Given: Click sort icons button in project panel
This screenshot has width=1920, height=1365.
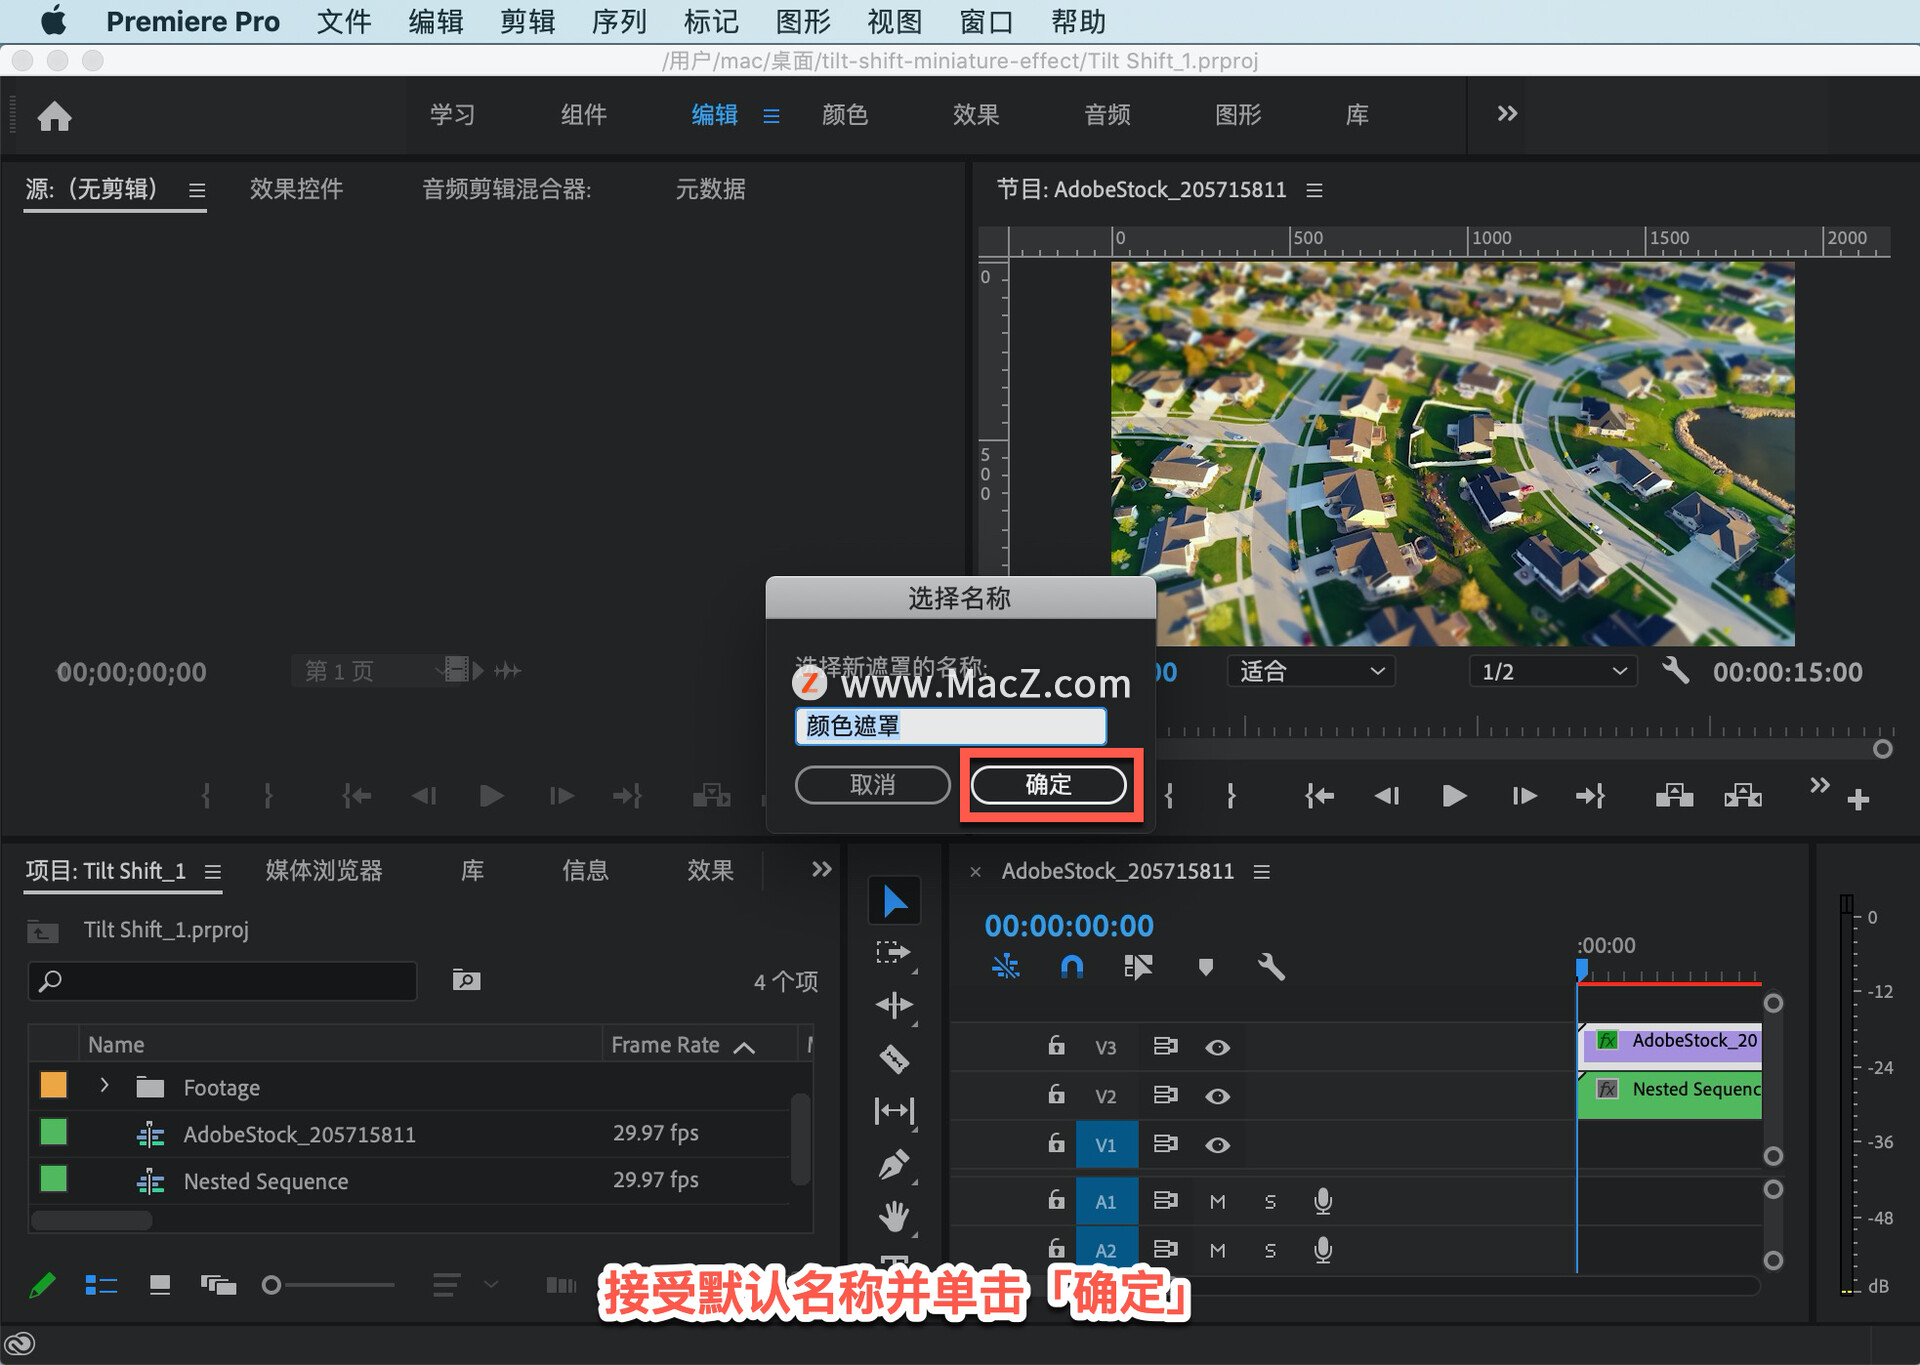Looking at the screenshot, I should pyautogui.click(x=446, y=1285).
